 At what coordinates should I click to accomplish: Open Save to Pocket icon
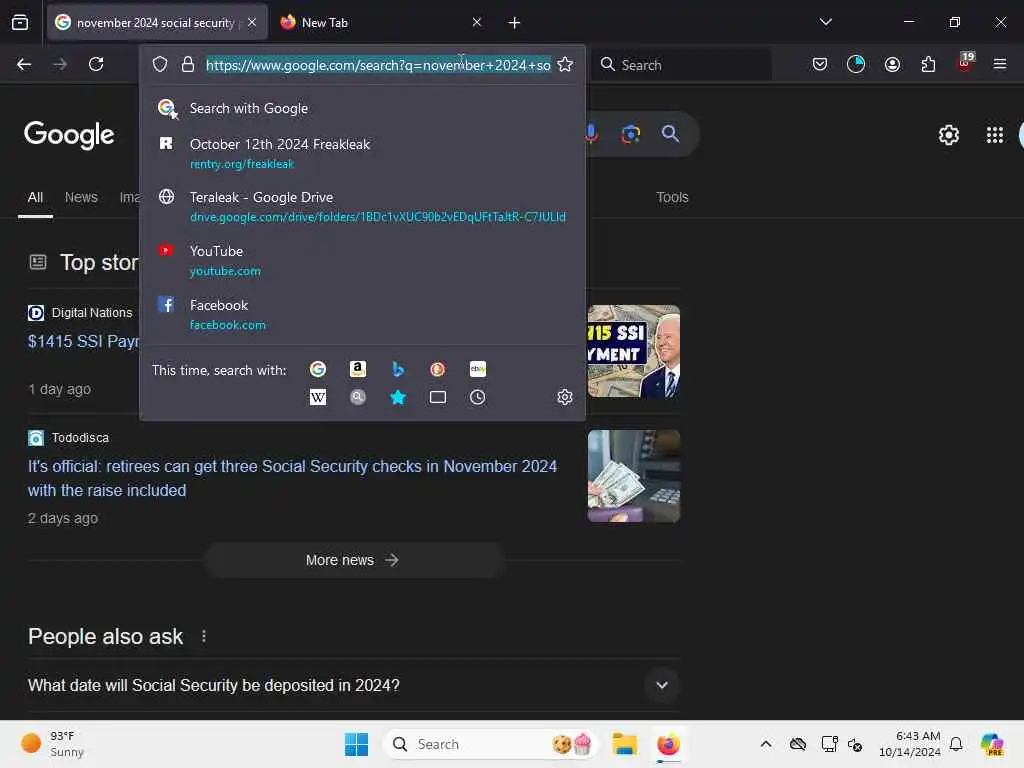point(820,64)
